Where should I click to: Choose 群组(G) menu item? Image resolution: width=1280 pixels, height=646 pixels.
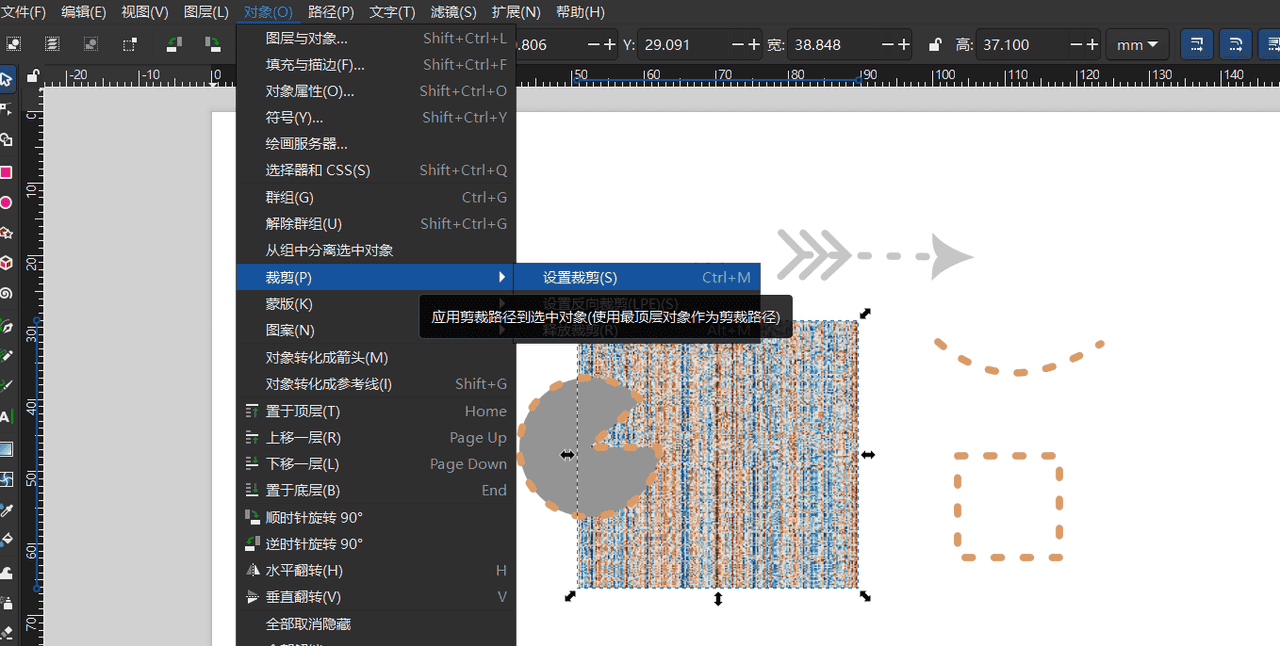pyautogui.click(x=375, y=198)
